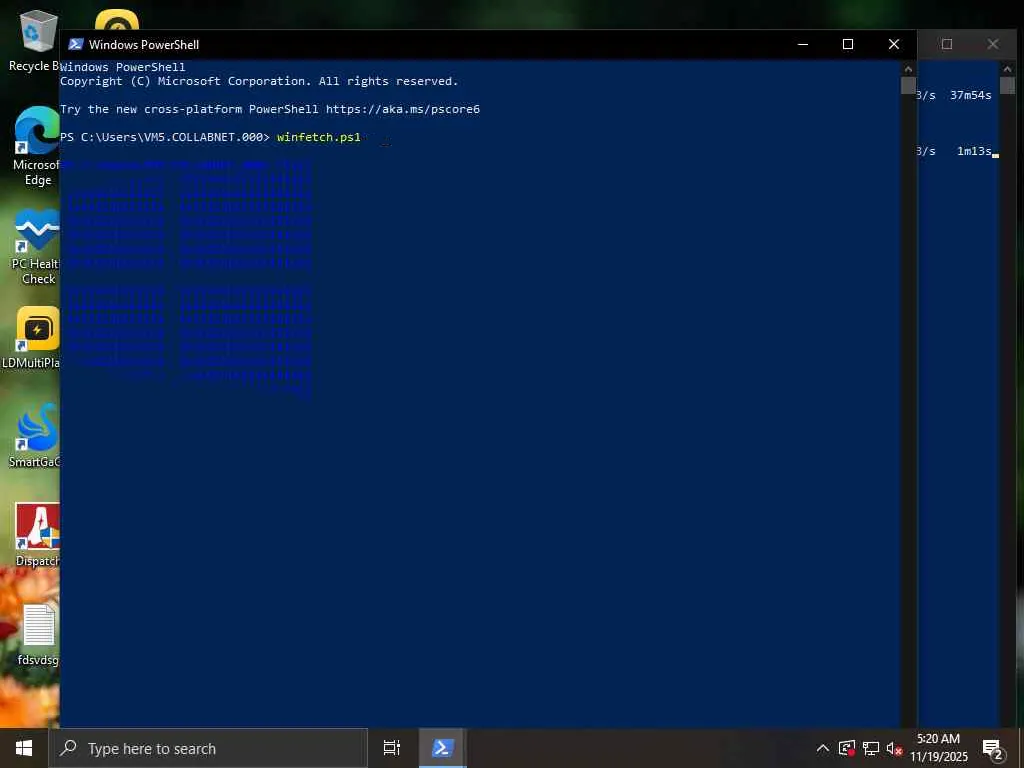
Task: Click the background window's scrollbar up arrow
Action: pyautogui.click(x=1007, y=68)
